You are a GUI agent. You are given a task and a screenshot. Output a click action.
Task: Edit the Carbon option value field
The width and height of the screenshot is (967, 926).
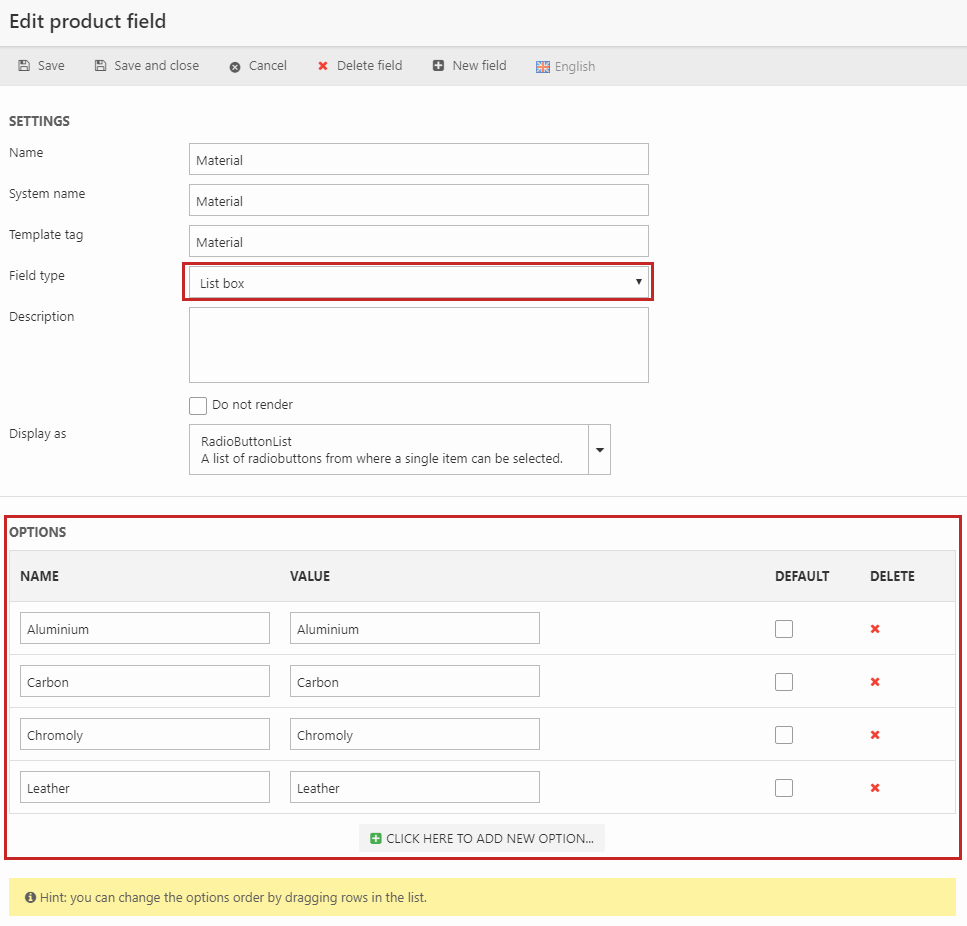[415, 681]
